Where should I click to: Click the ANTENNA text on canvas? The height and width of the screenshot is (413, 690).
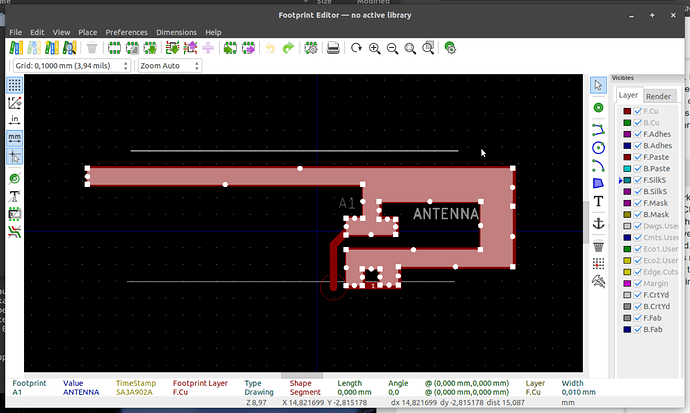[x=445, y=214]
